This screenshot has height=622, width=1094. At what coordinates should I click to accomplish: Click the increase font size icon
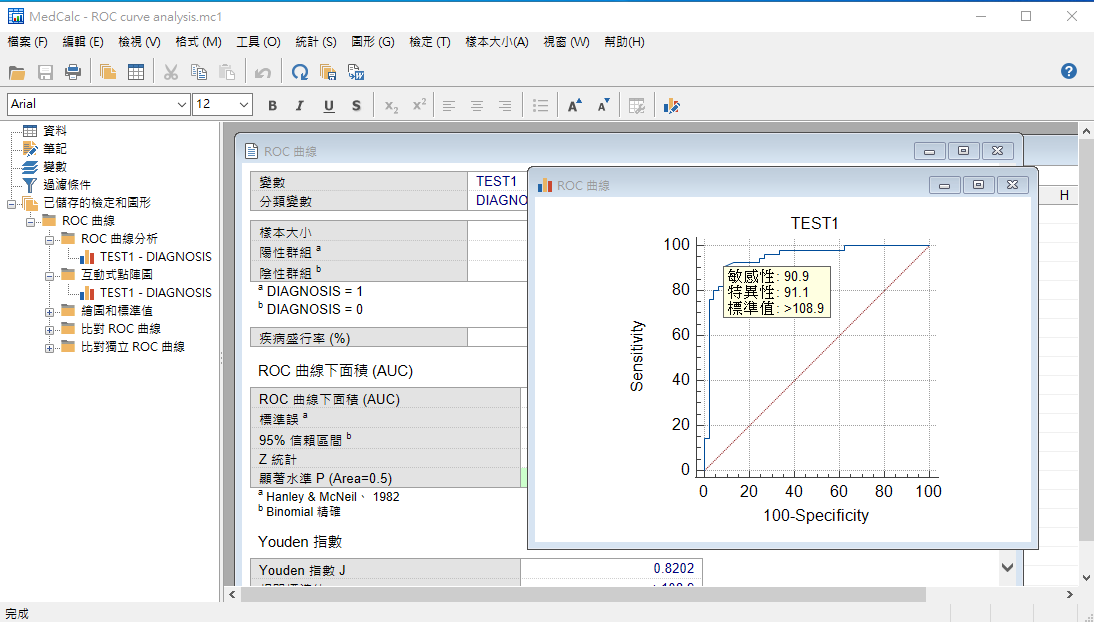575,105
